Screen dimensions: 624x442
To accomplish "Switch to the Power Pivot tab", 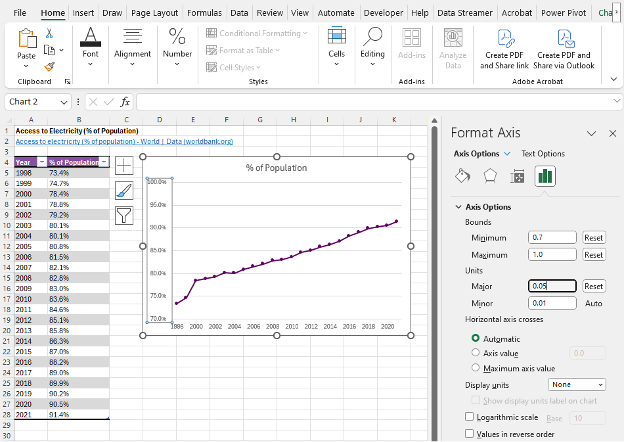I will (x=564, y=13).
